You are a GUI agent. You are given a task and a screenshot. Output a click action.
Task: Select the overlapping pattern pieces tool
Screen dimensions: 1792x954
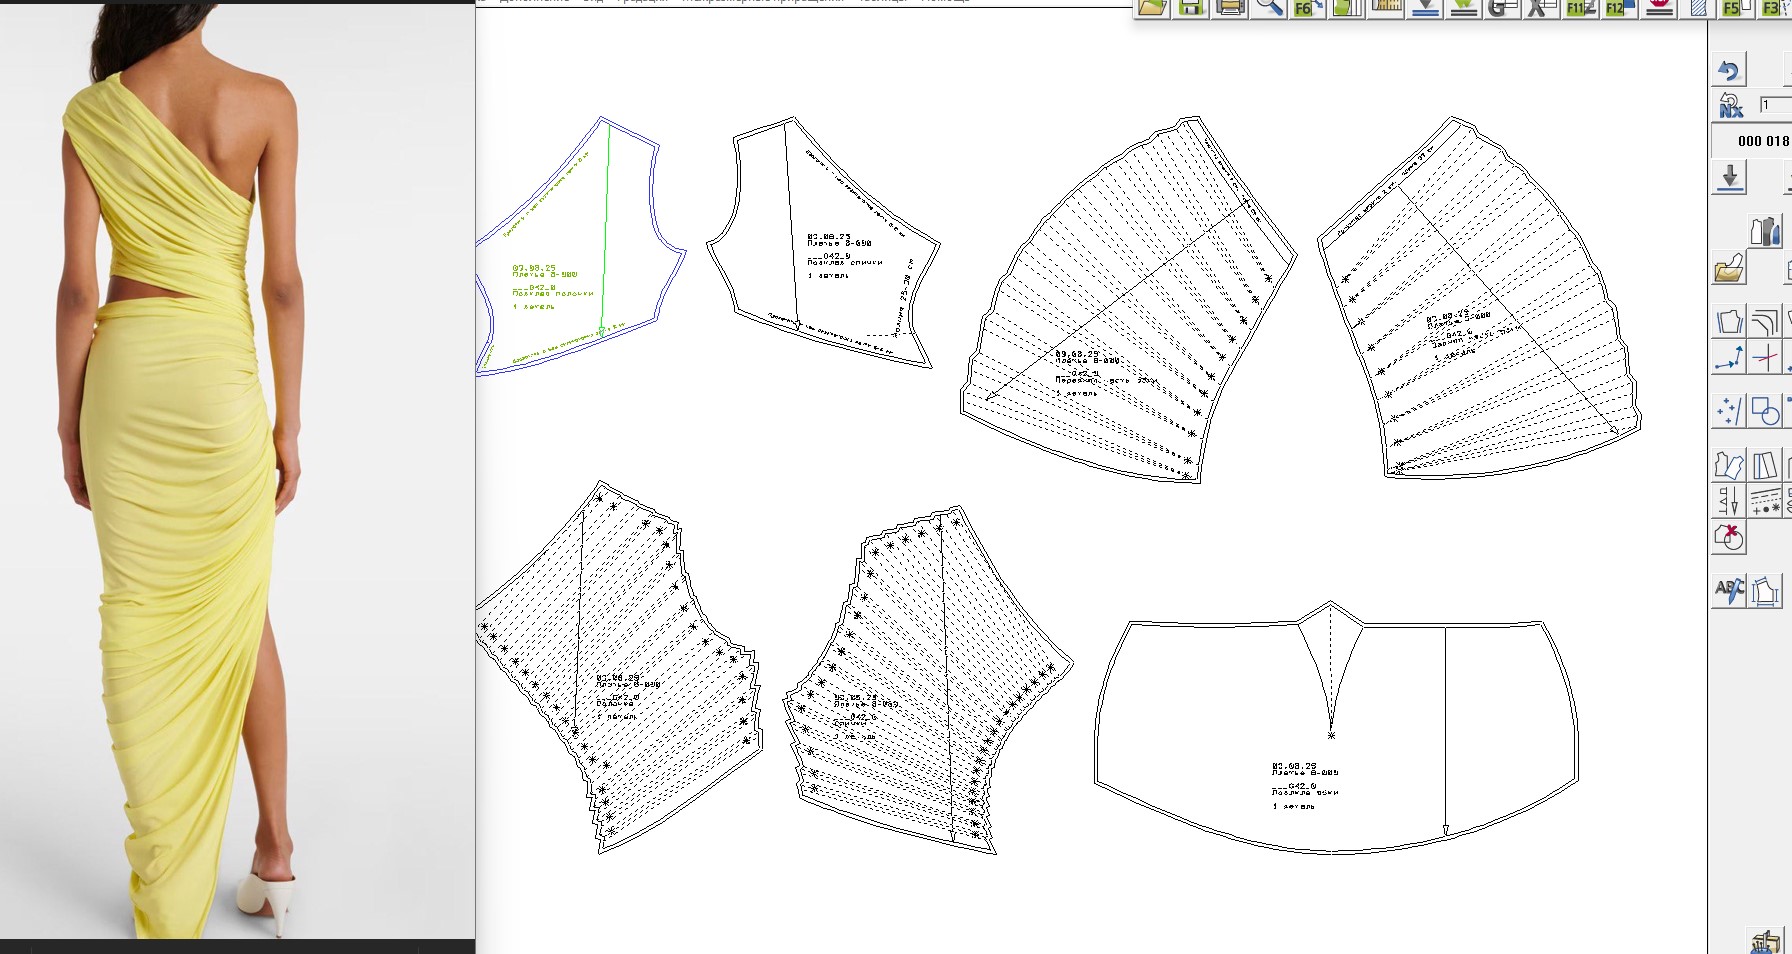(x=1729, y=465)
